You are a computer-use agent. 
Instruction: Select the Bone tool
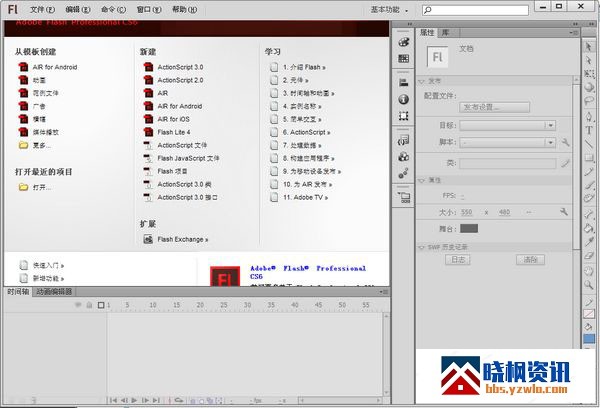coord(589,214)
